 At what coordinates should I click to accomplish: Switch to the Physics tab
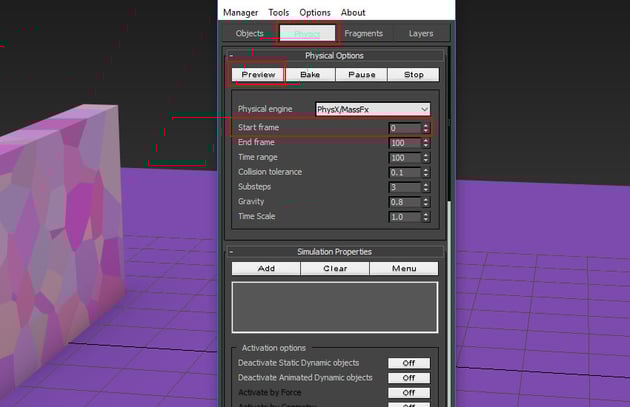(307, 33)
